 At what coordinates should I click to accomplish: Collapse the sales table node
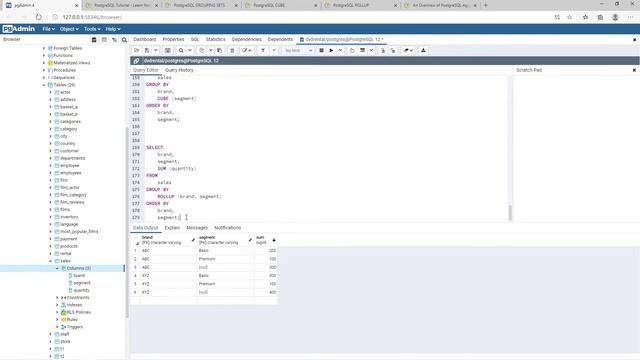click(51, 261)
